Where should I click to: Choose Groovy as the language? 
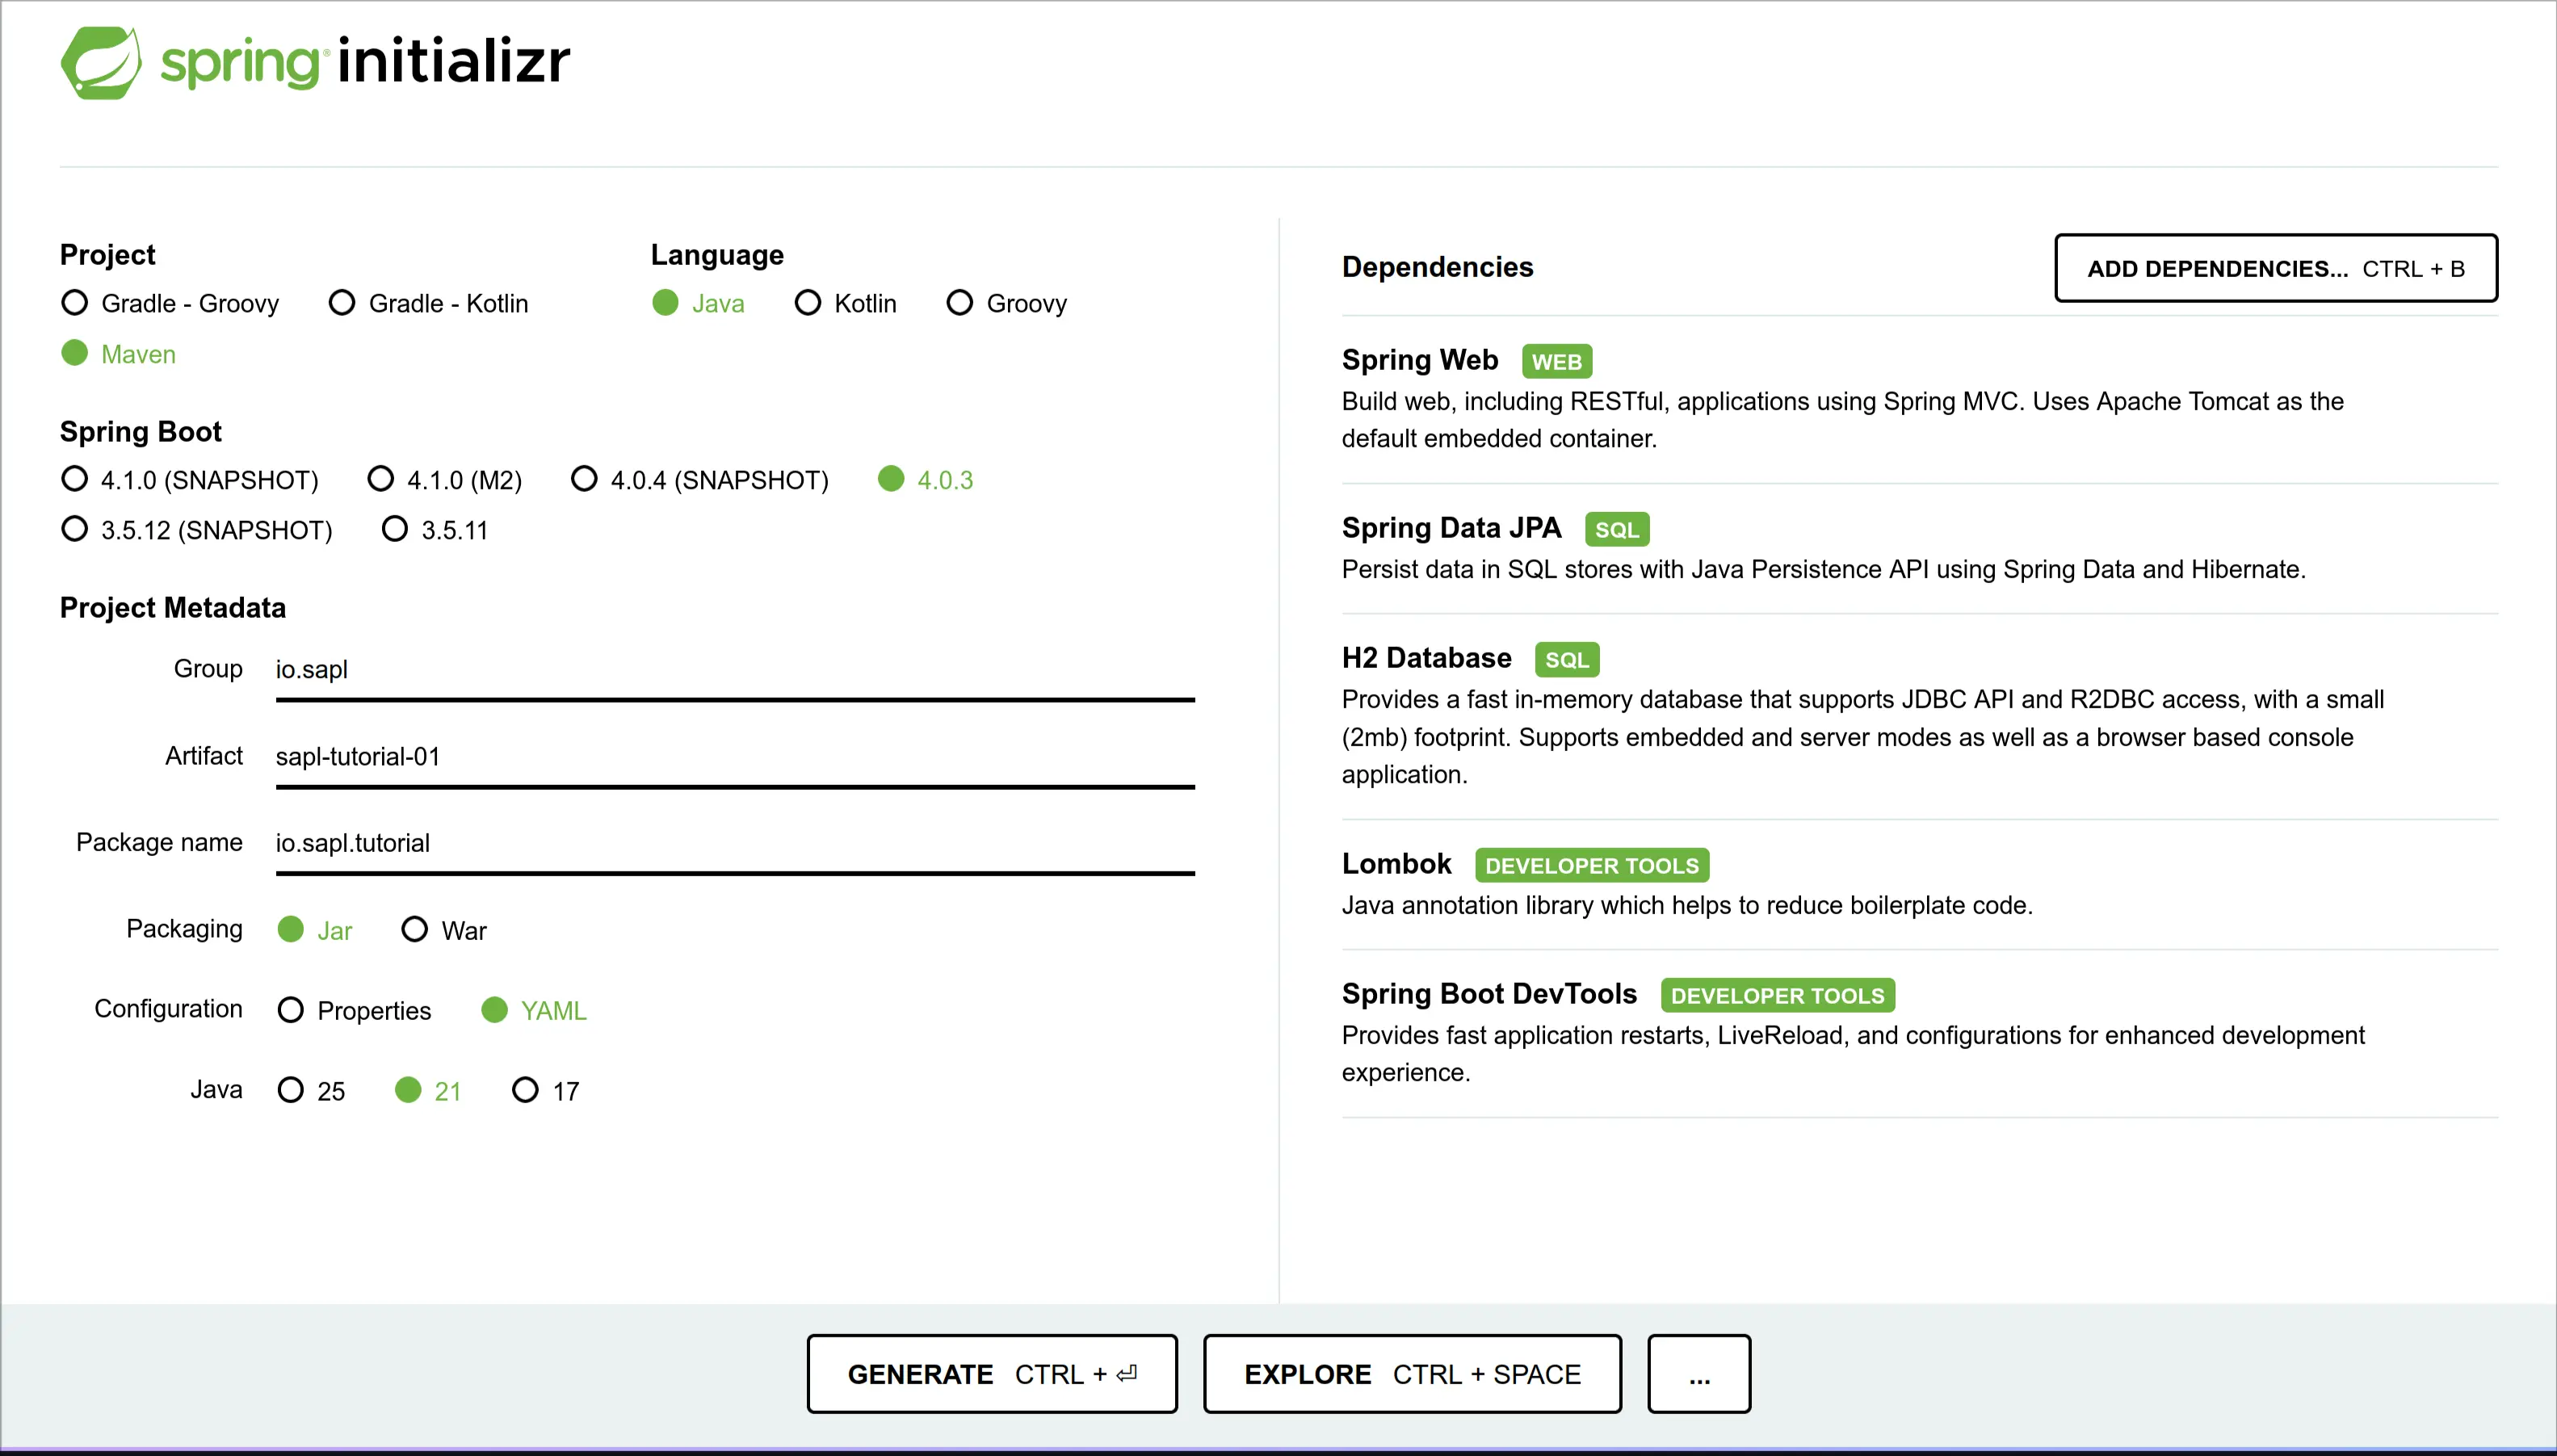[x=960, y=303]
